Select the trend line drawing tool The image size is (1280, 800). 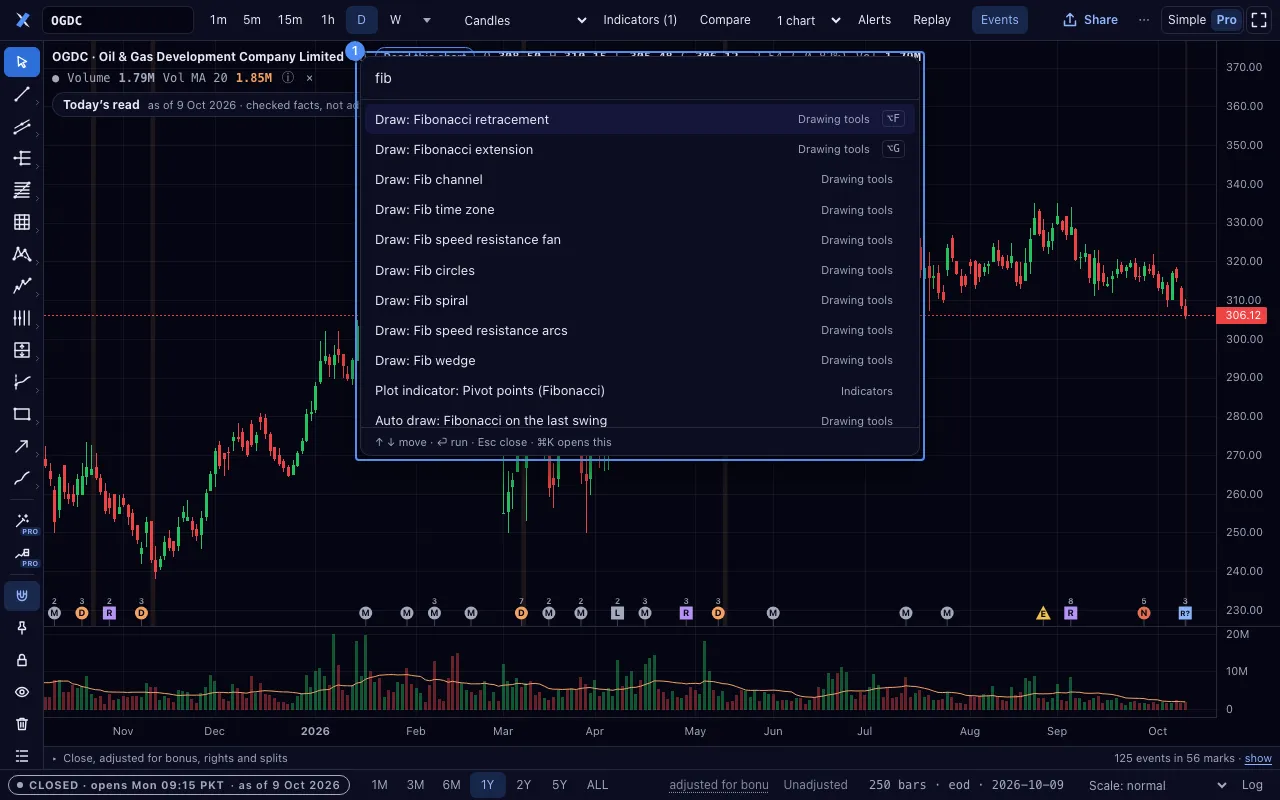[22, 94]
